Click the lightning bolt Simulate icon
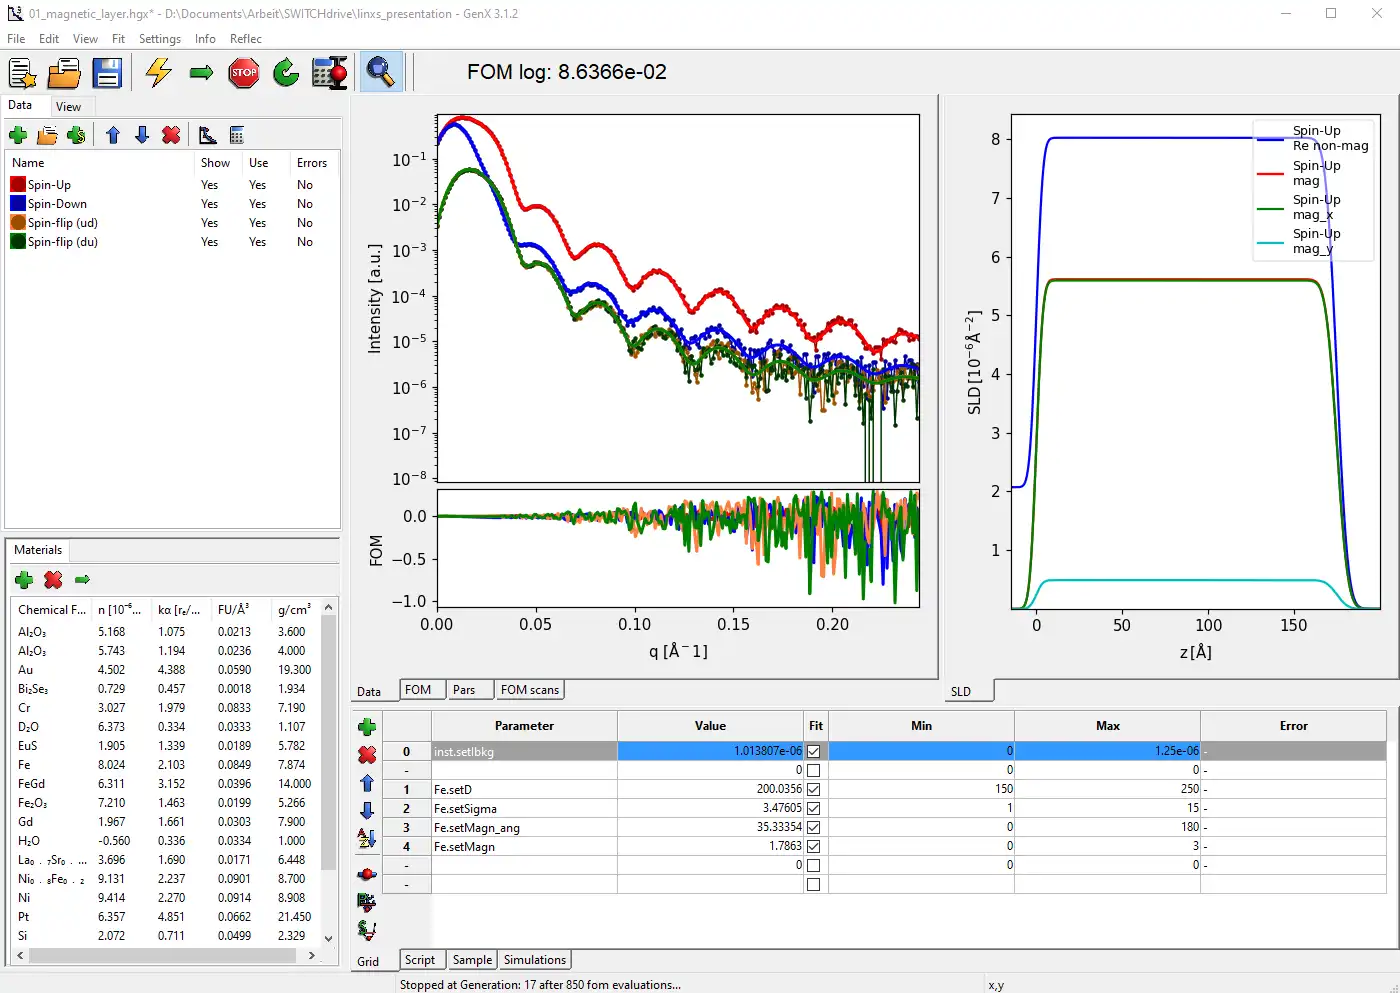 [x=159, y=72]
